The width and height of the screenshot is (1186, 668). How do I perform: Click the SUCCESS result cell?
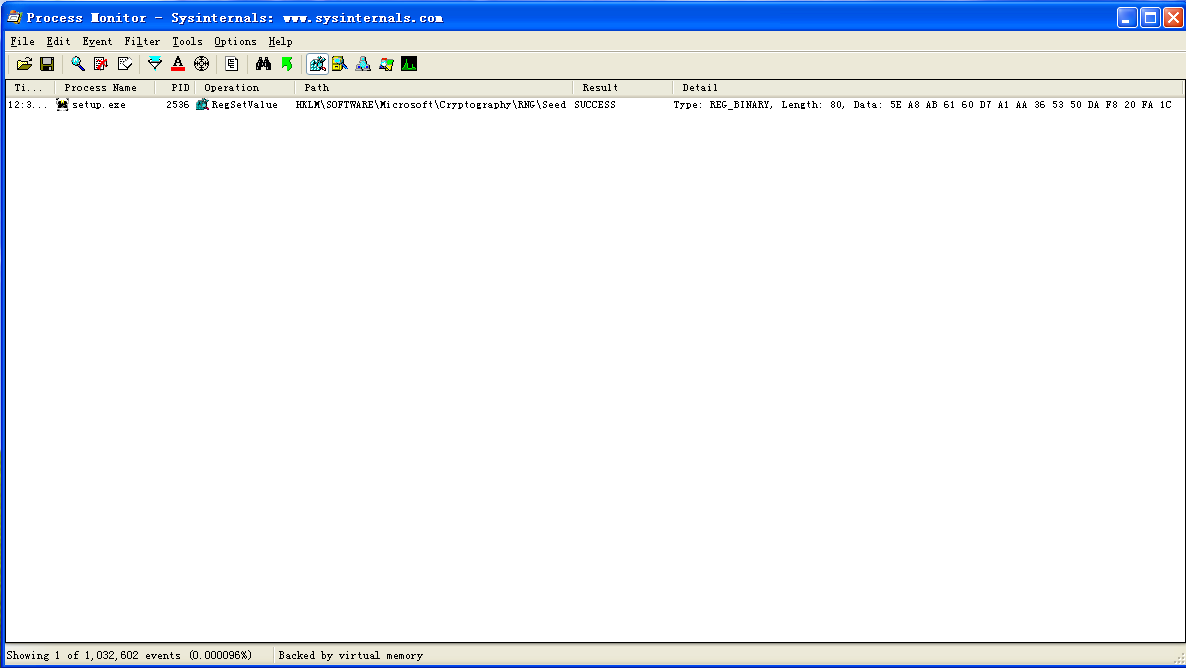point(595,105)
